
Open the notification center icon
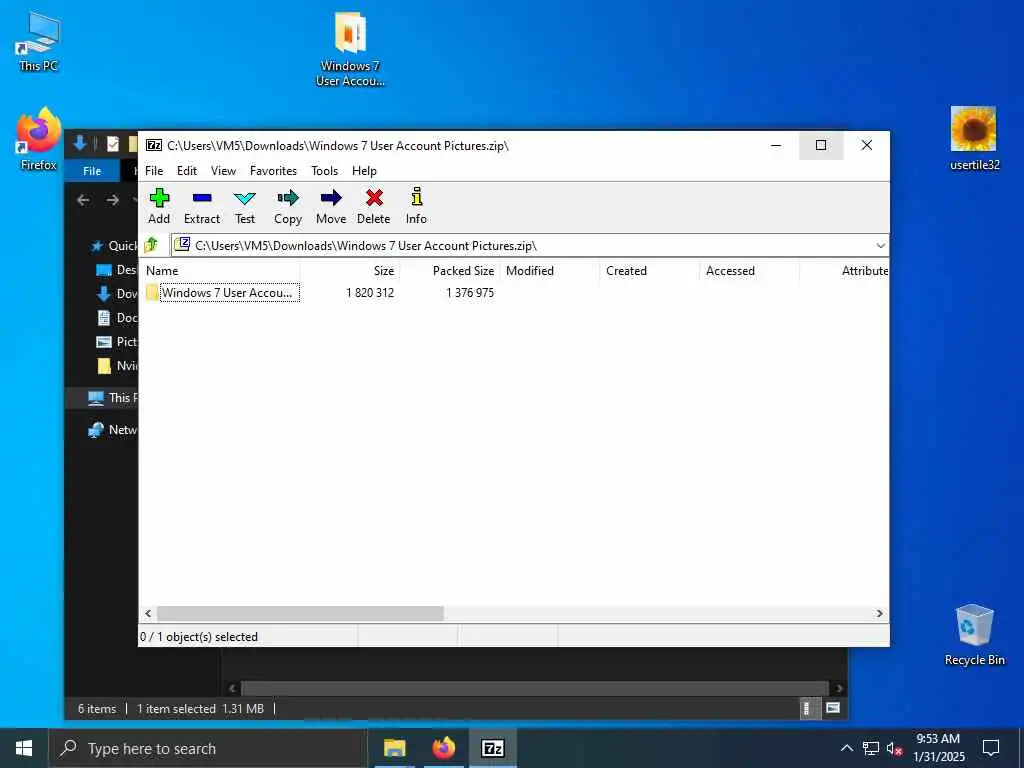click(x=991, y=748)
